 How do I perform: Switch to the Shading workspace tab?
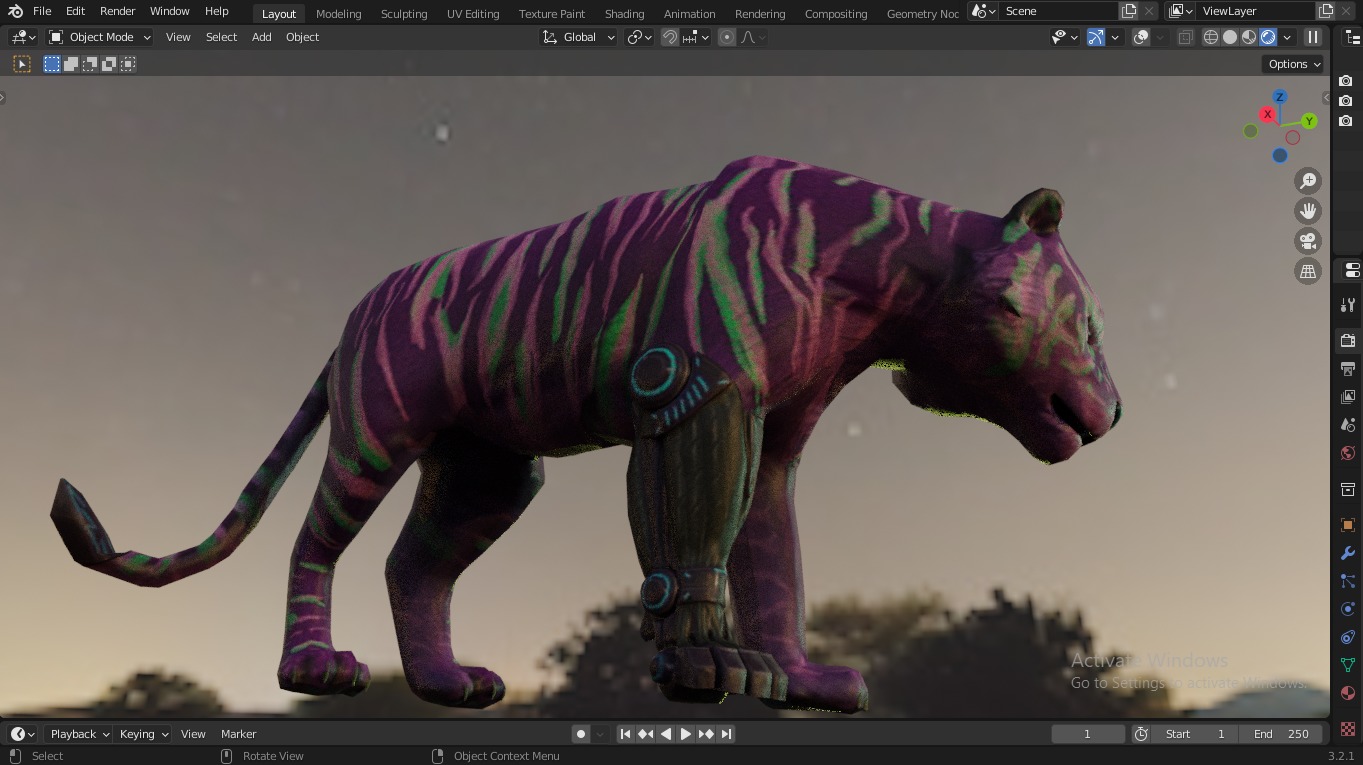[624, 14]
